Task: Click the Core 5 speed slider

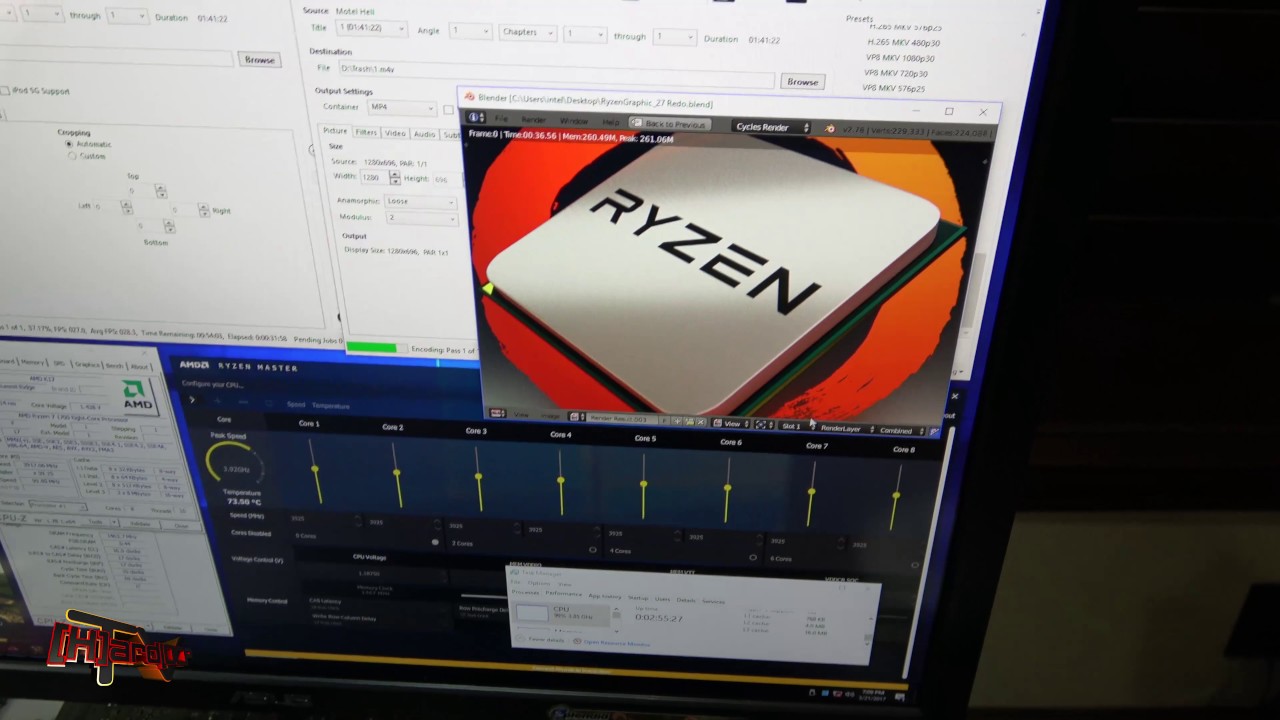Action: pyautogui.click(x=643, y=486)
